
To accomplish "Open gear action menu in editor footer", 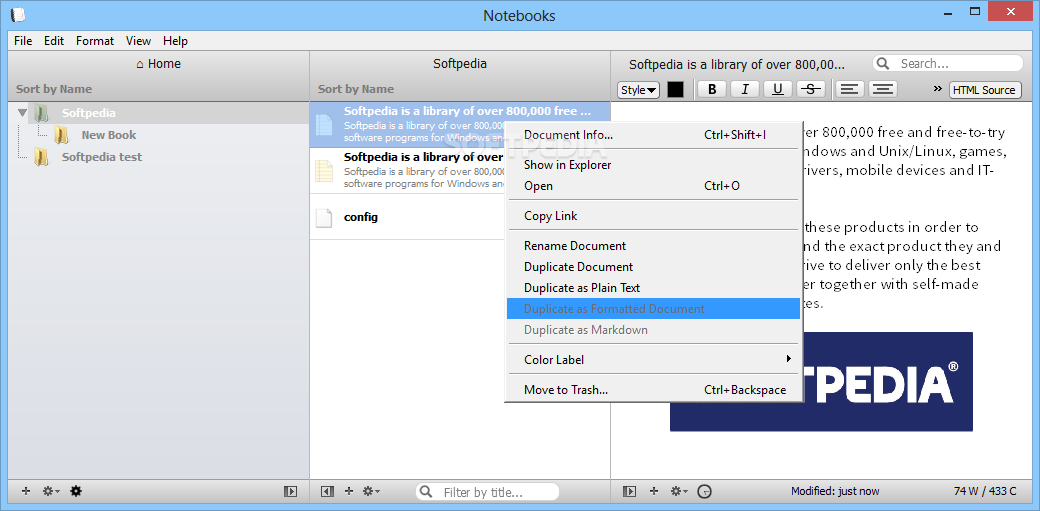I will 679,491.
